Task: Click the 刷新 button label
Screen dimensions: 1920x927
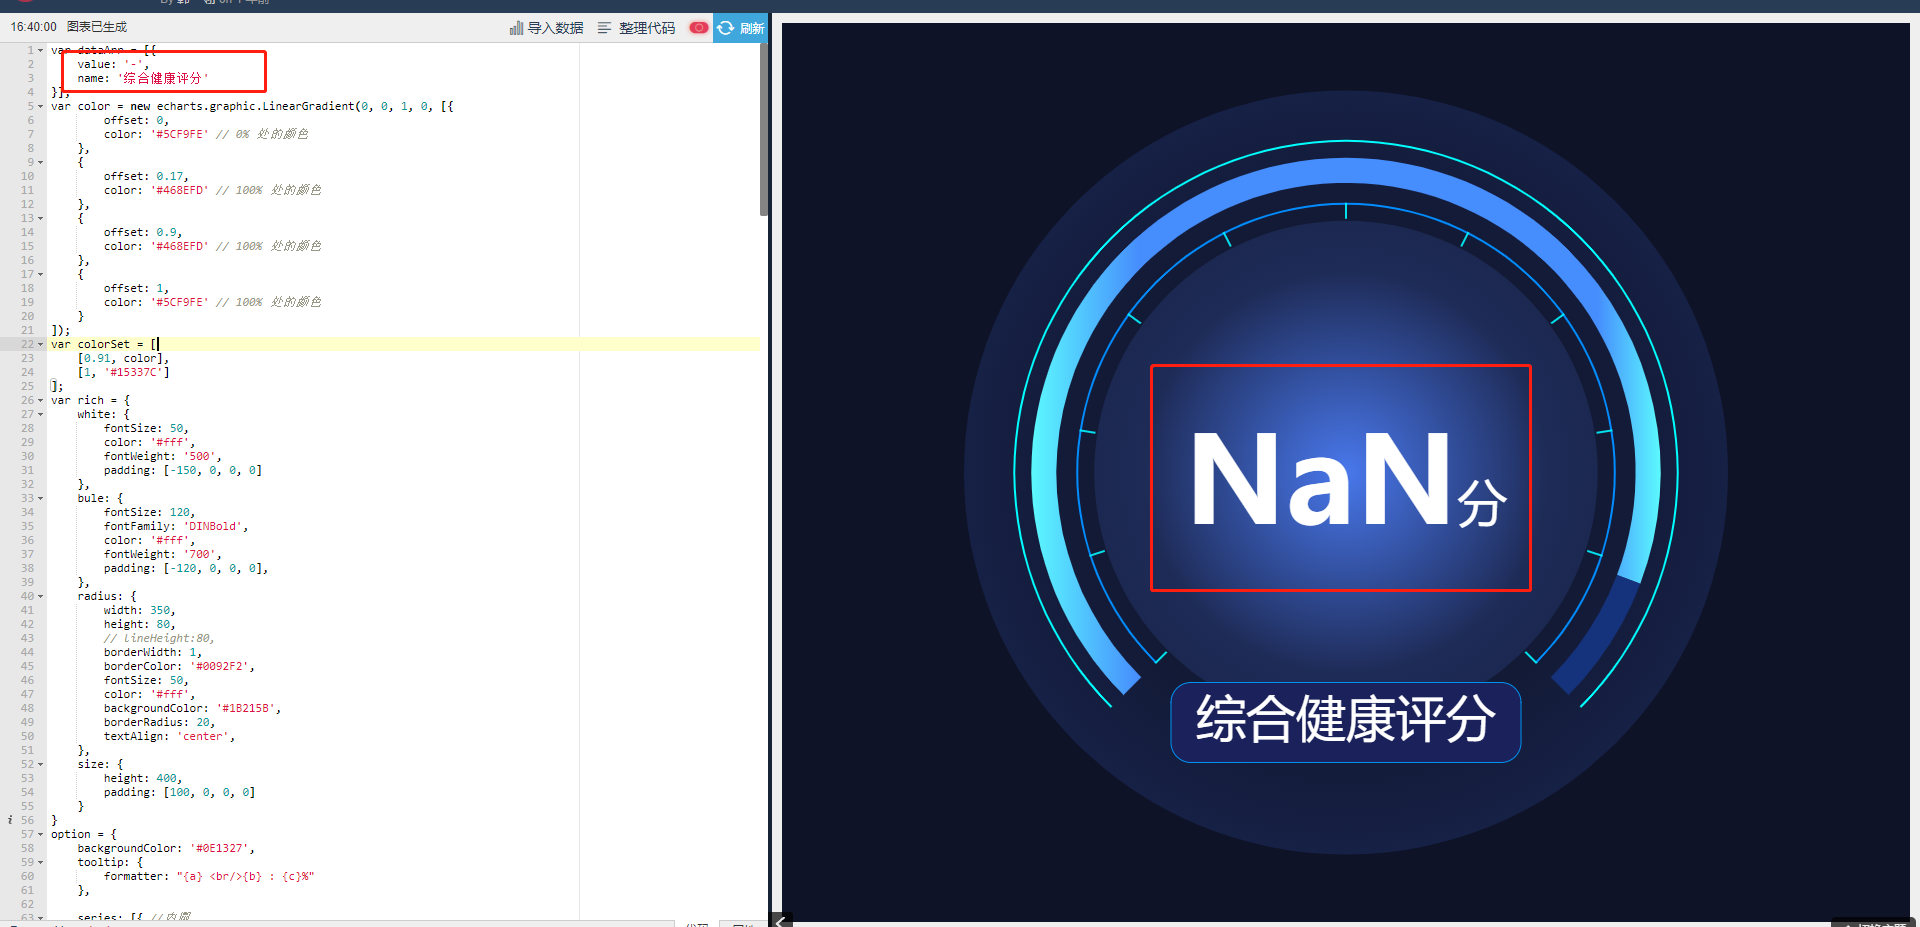Action: click(x=752, y=28)
